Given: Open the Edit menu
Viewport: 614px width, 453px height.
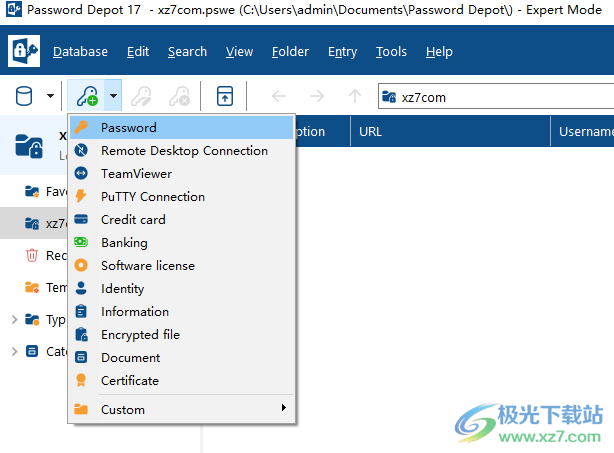Looking at the screenshot, I should pos(138,52).
